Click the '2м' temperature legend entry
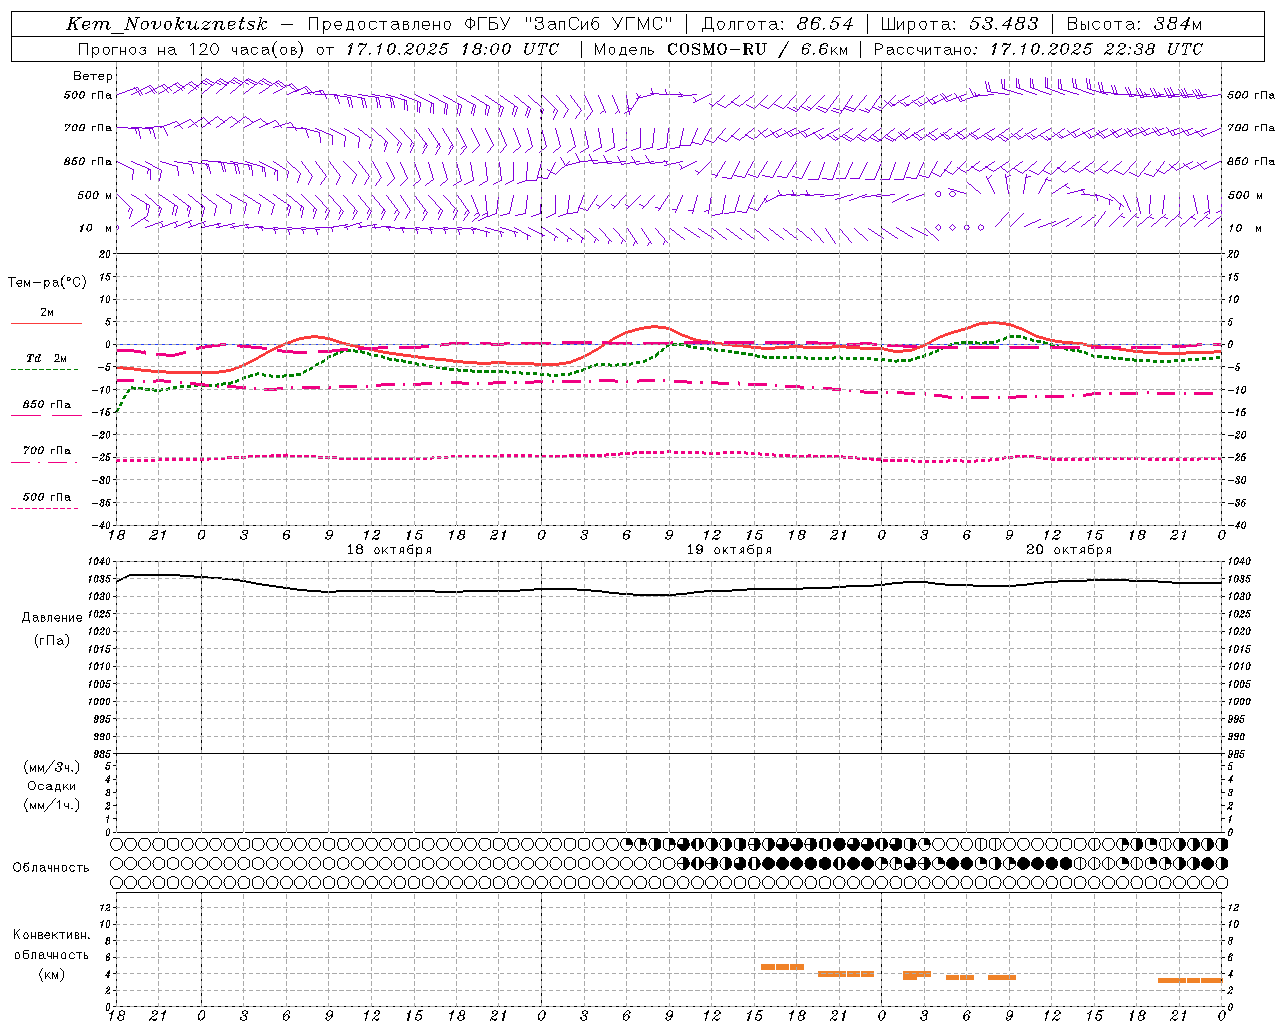 pos(47,313)
